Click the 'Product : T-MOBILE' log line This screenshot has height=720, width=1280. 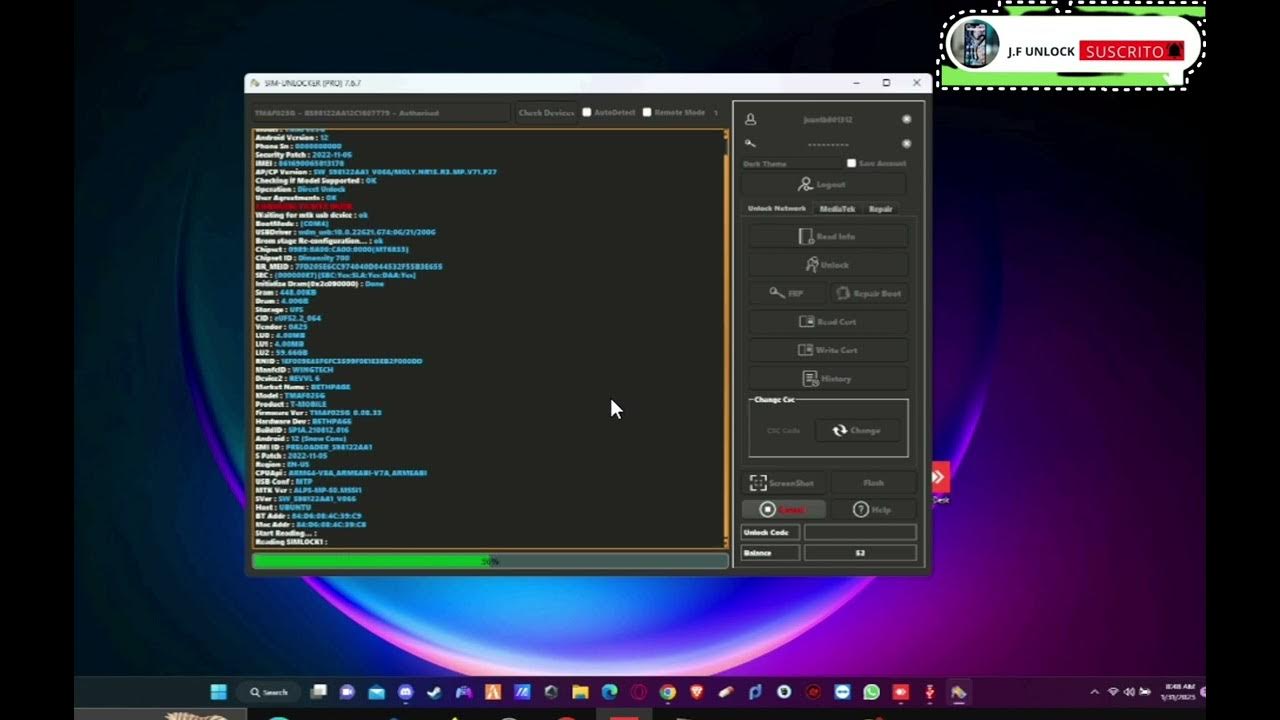(x=291, y=404)
